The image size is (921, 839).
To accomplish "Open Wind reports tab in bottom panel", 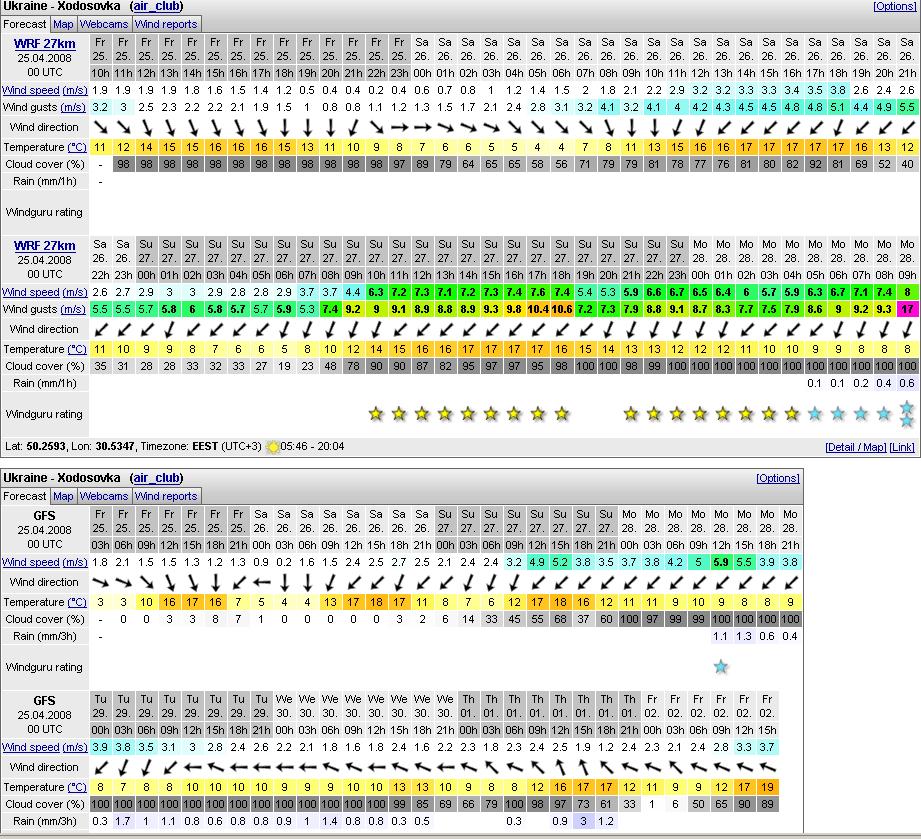I will tap(166, 496).
